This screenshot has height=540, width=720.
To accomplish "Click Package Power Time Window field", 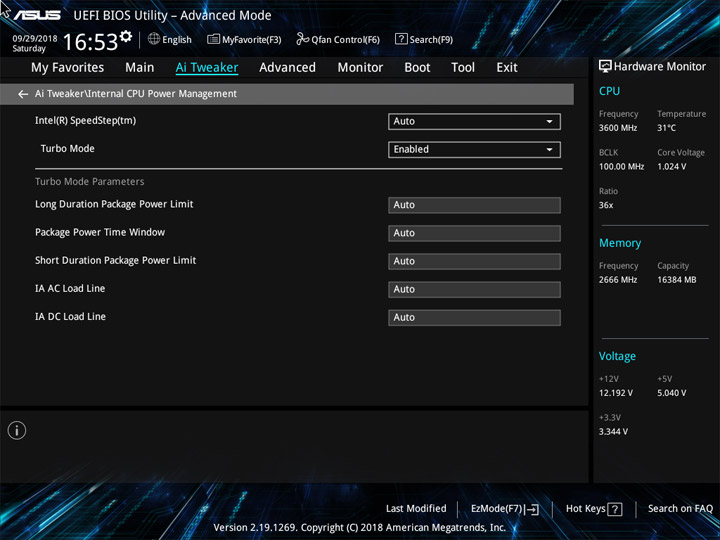I will [474, 233].
